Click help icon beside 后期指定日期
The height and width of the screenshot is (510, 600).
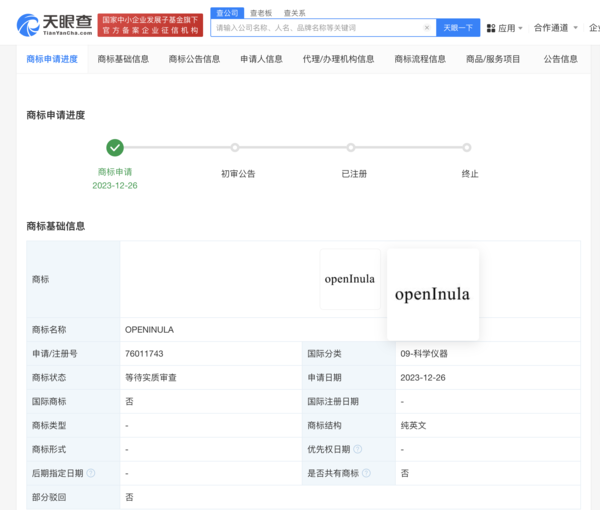(91, 473)
